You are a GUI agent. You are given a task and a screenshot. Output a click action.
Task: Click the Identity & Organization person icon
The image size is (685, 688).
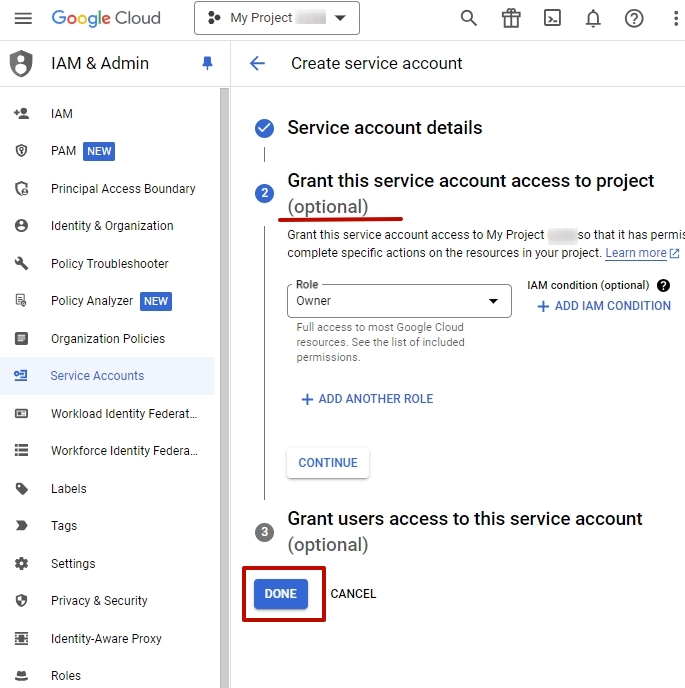tap(21, 226)
